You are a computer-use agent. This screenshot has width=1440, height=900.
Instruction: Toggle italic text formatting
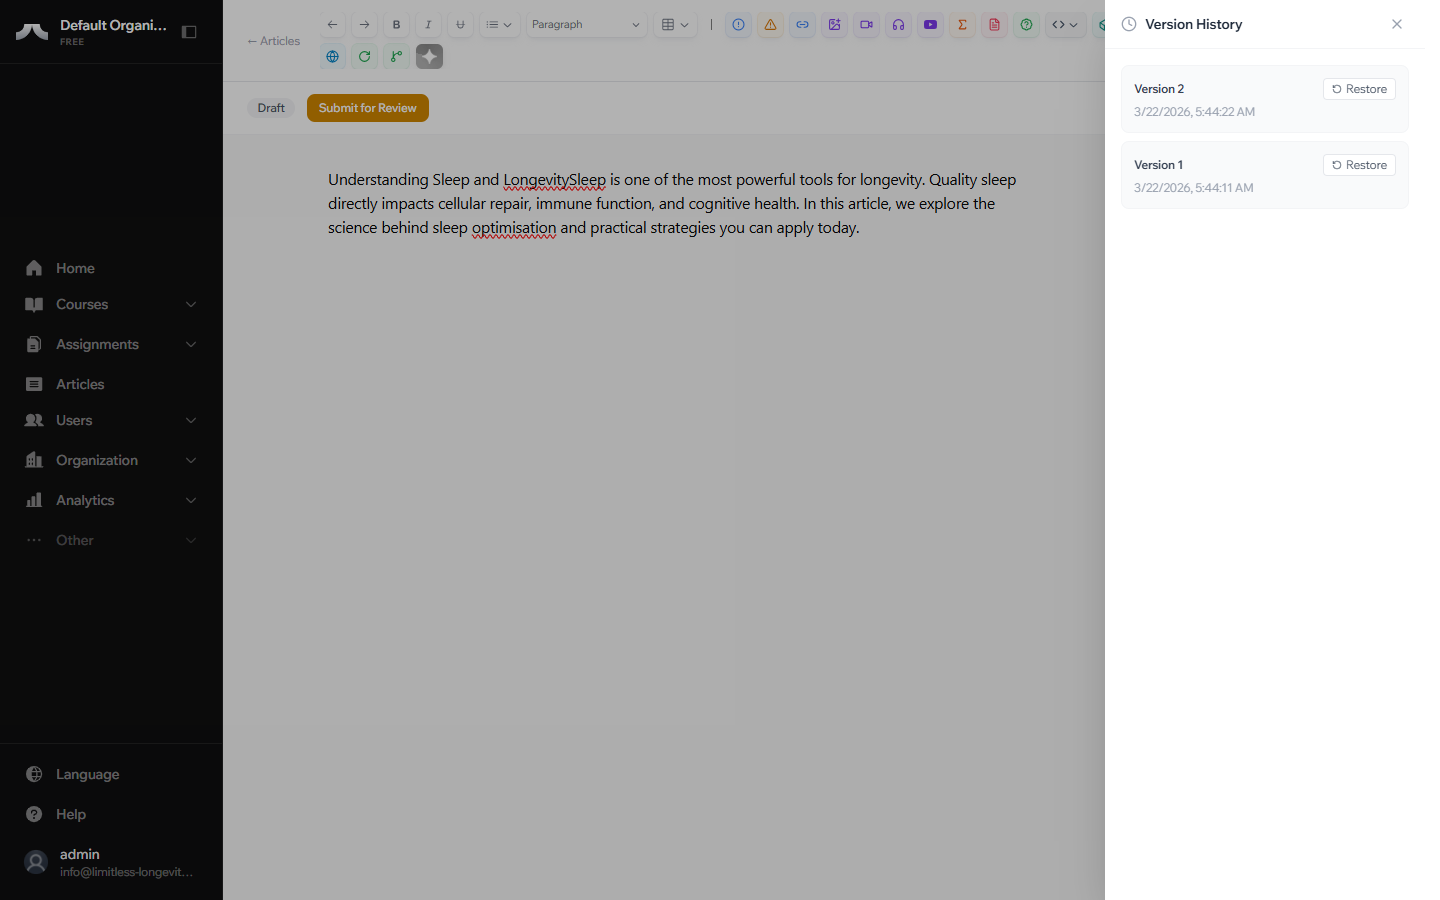coord(428,25)
